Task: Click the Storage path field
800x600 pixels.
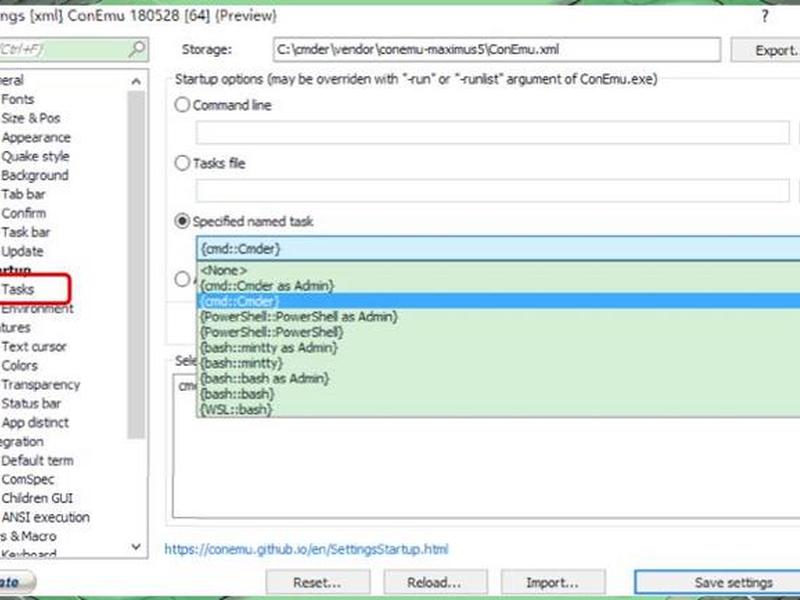Action: coord(497,49)
